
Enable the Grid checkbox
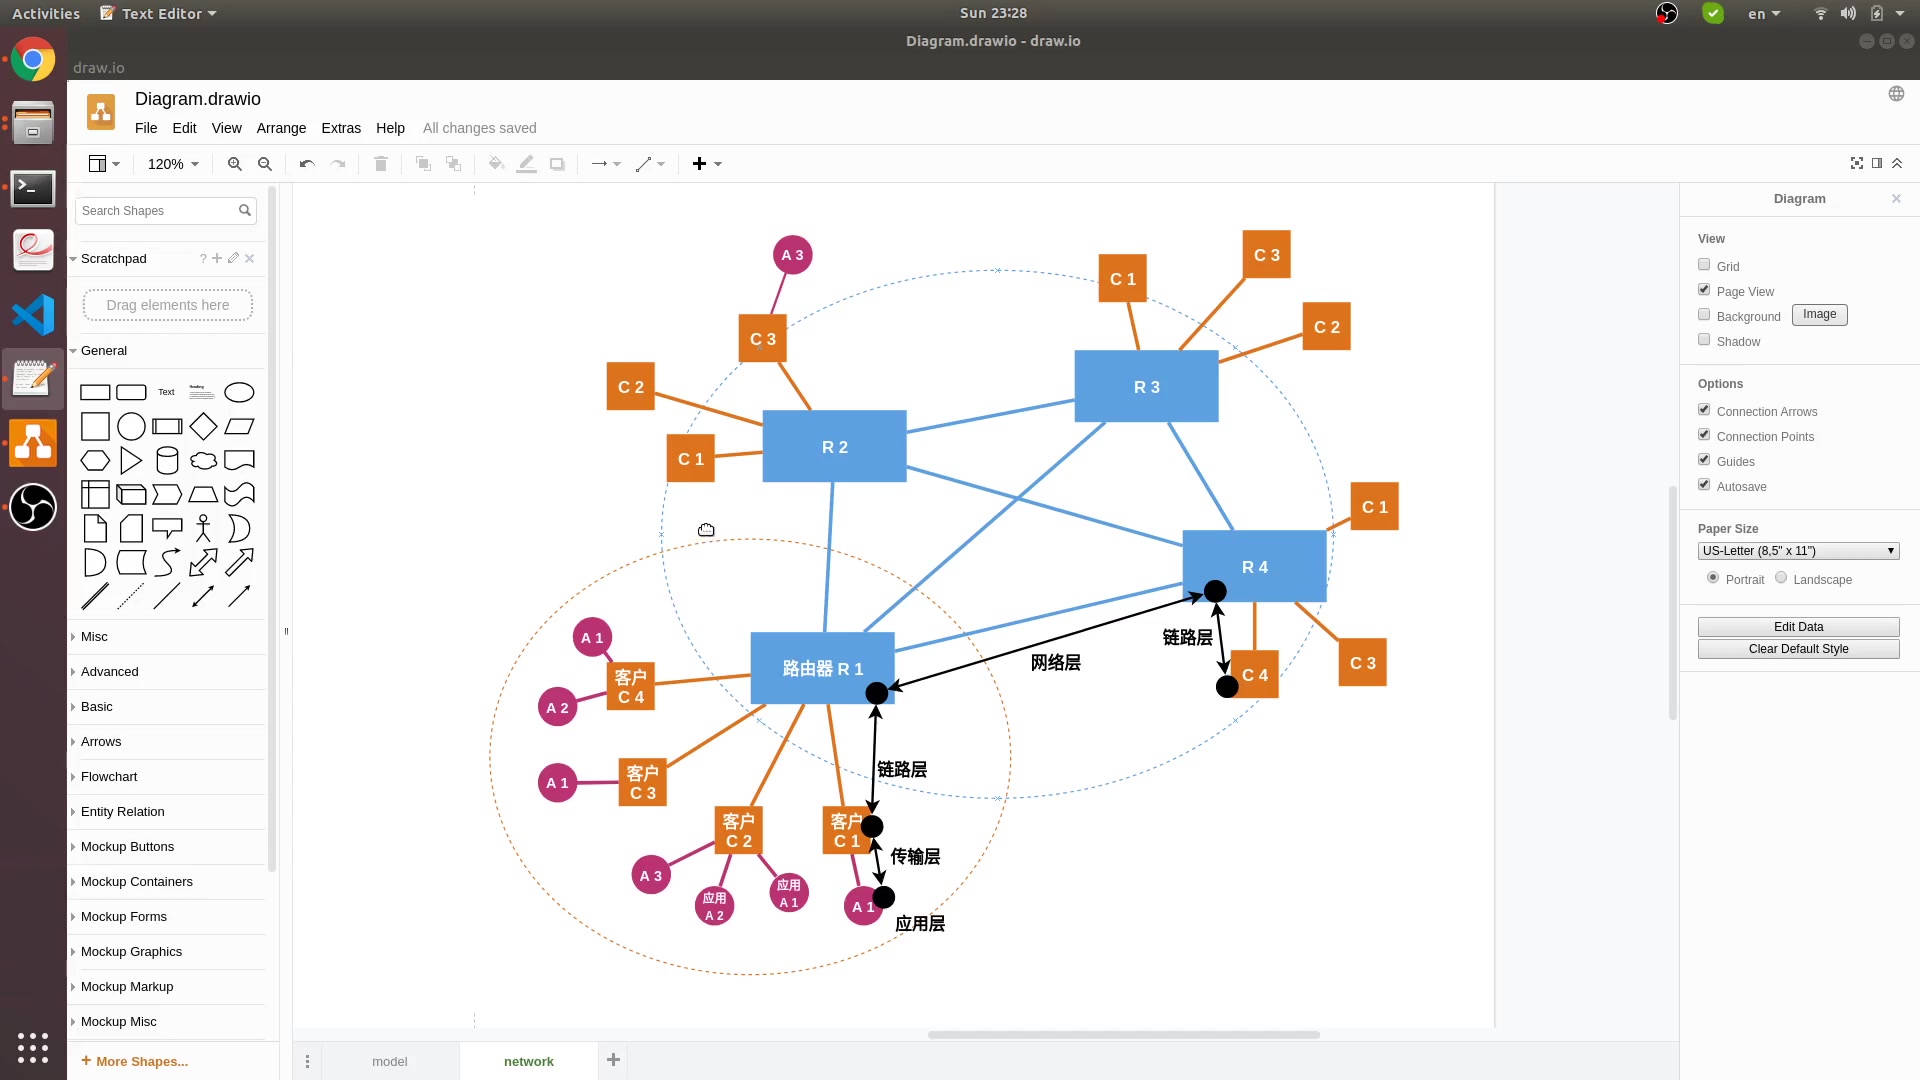pyautogui.click(x=1704, y=265)
